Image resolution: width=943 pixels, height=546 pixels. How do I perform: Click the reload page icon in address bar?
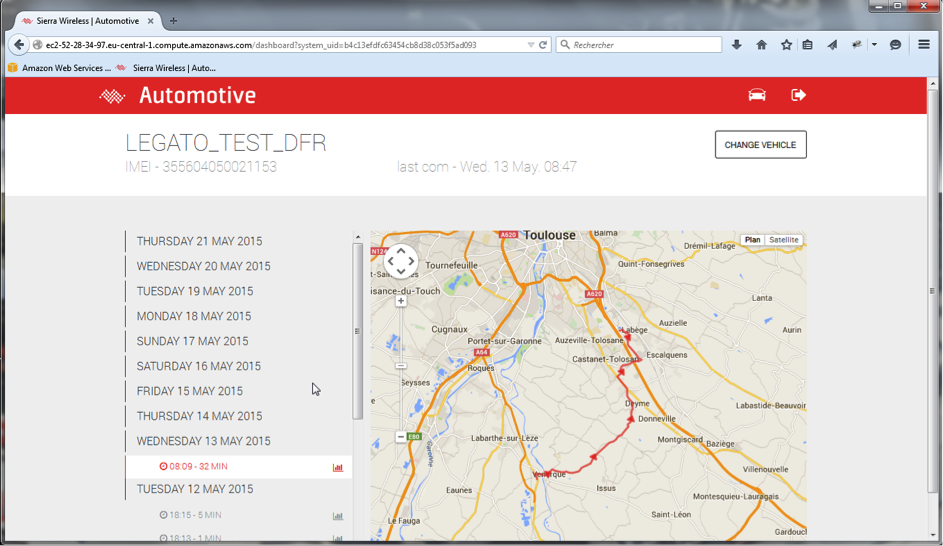542,44
